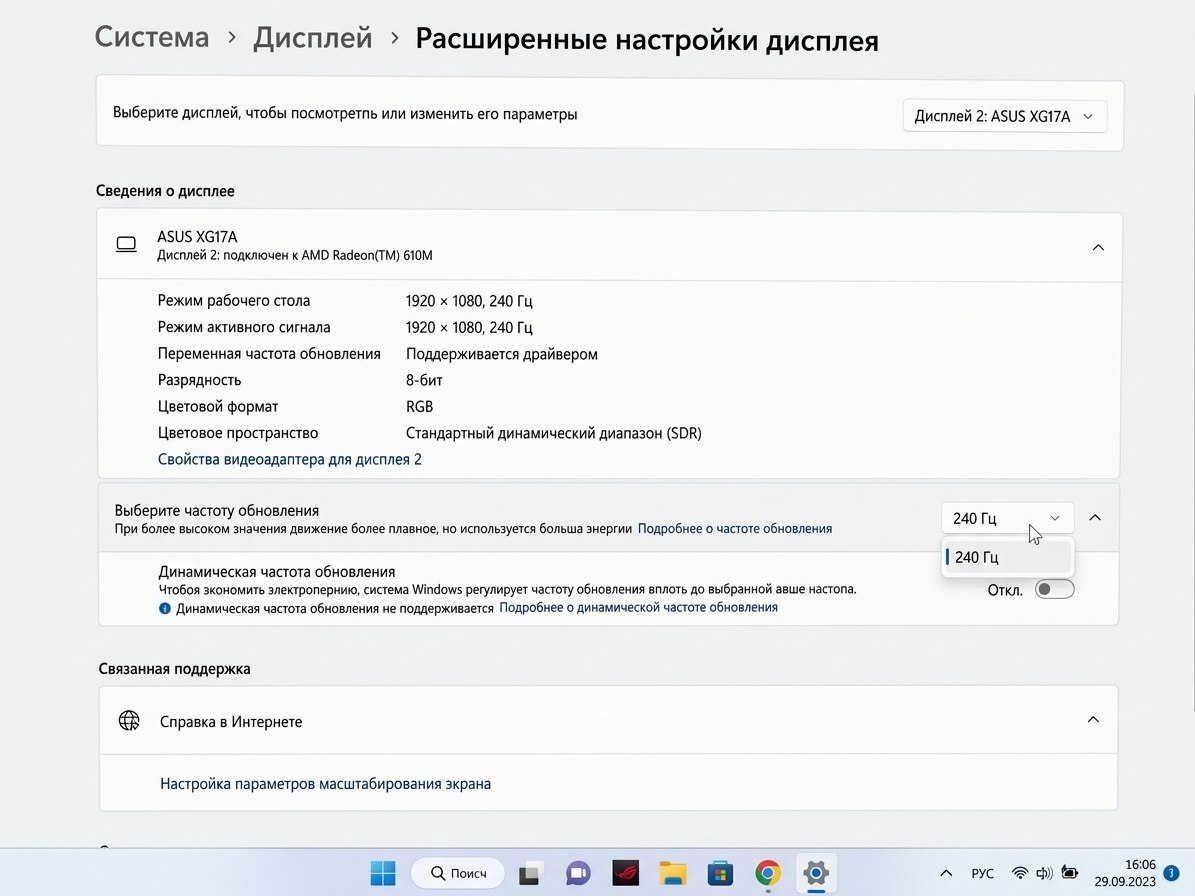This screenshot has width=1195, height=896.
Task: Switch the РУС input language indicator
Action: point(982,873)
